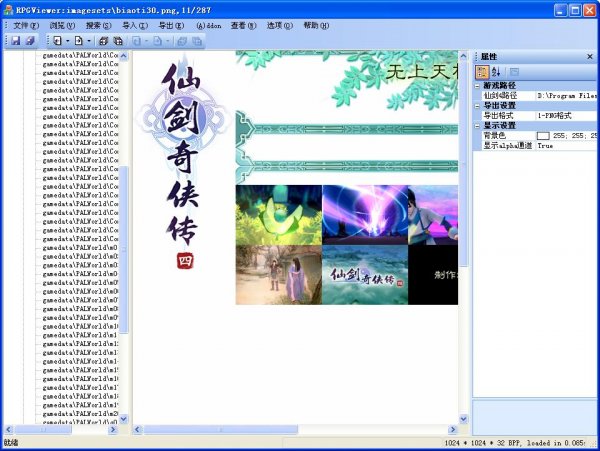The image size is (600, 451).
Task: Click the white 背景色 color swatch
Action: click(x=543, y=136)
